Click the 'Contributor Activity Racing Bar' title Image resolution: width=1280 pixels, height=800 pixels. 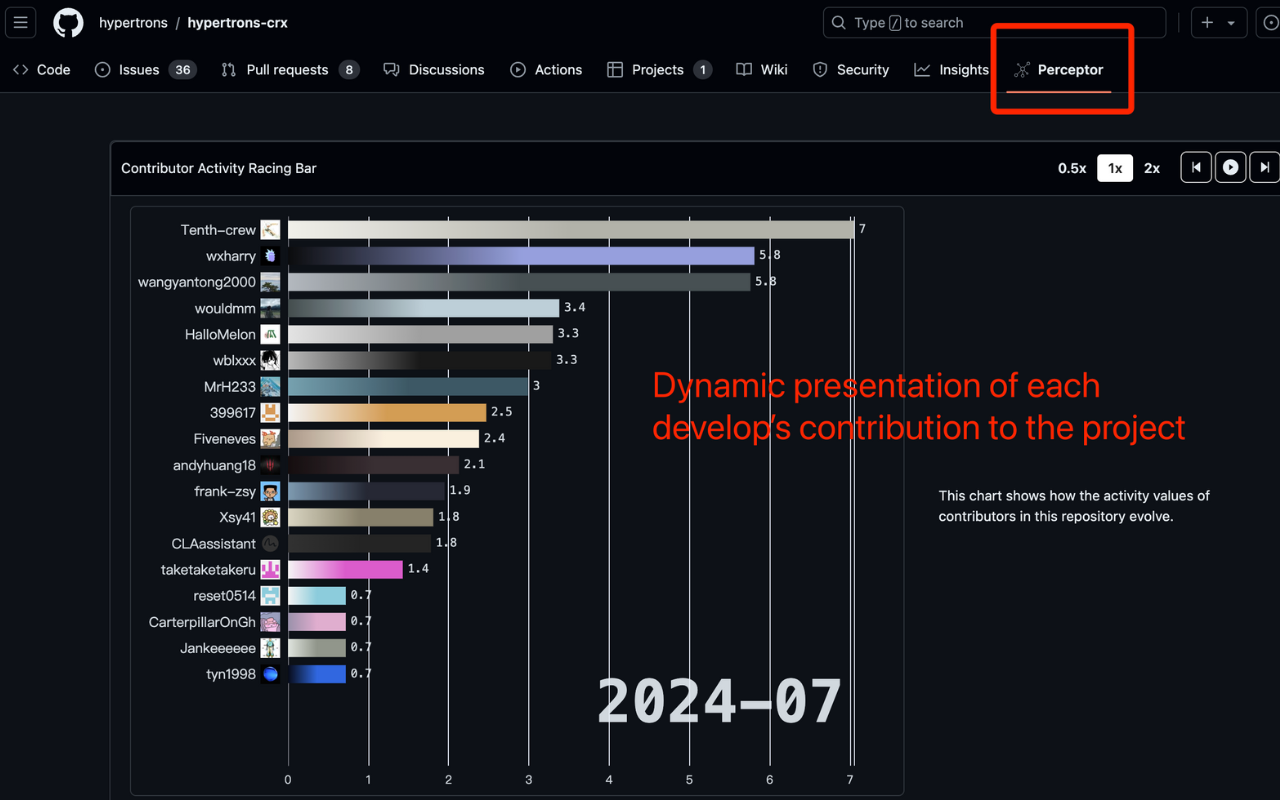pyautogui.click(x=219, y=168)
